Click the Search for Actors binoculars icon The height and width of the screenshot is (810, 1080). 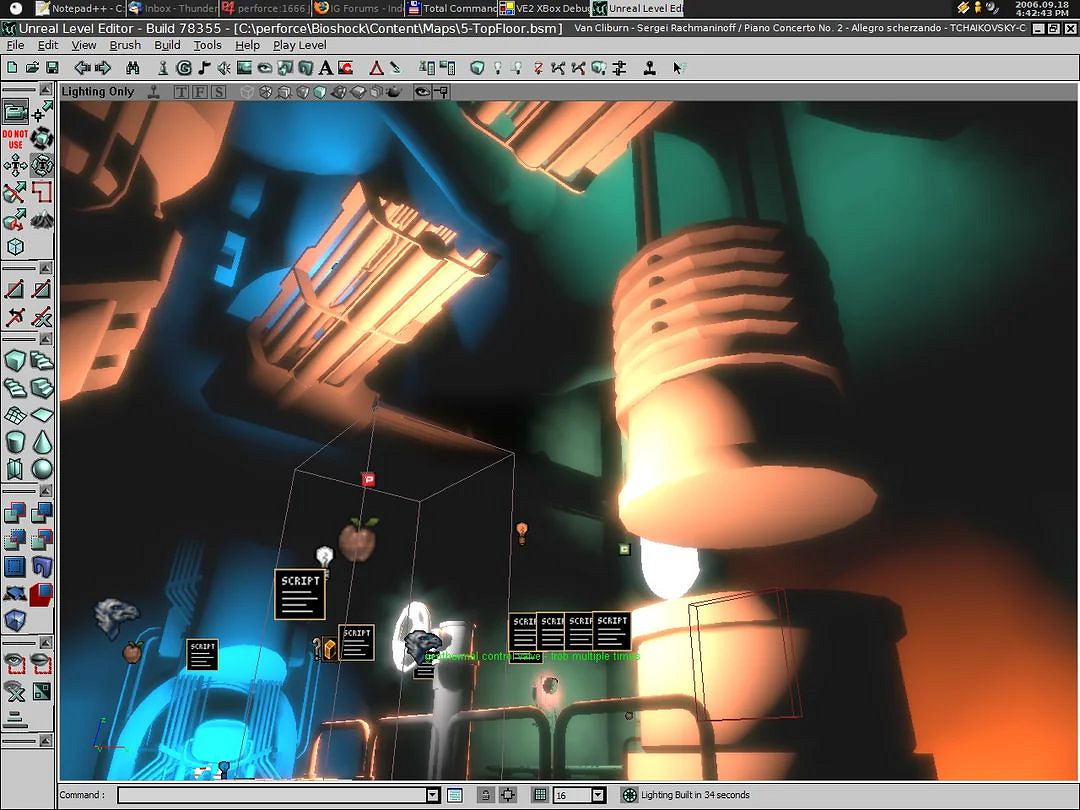click(133, 68)
